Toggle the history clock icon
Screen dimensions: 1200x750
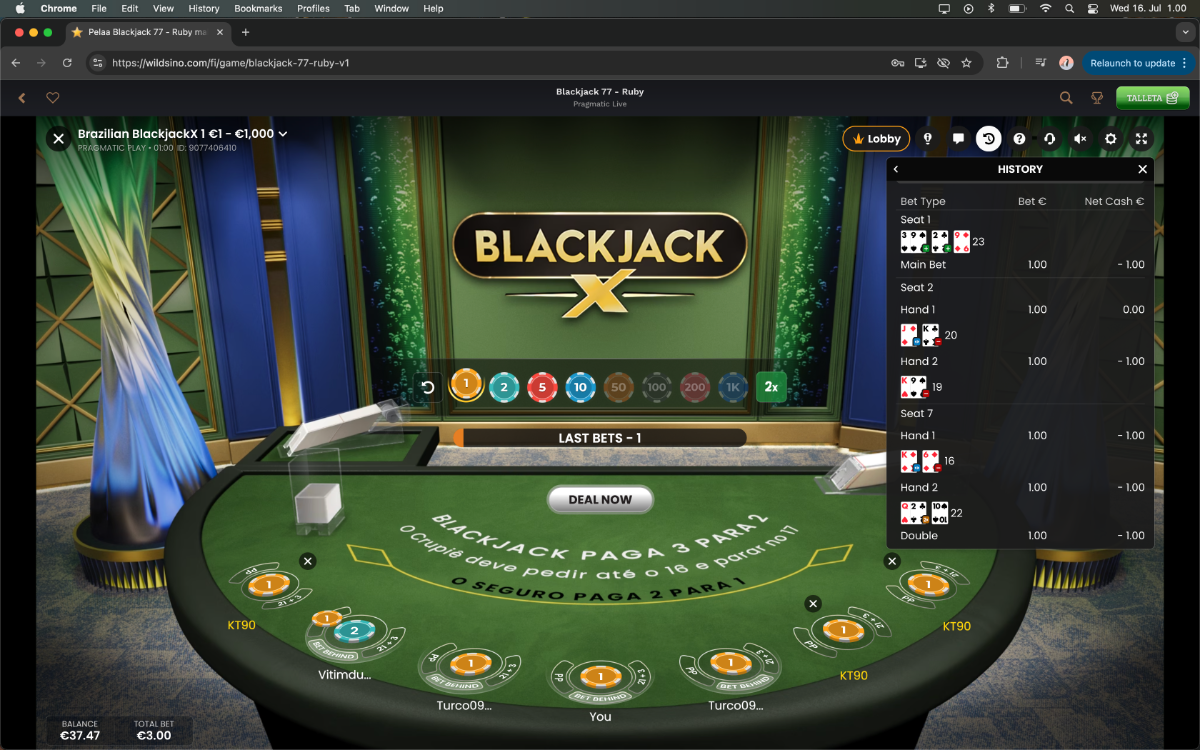tap(988, 139)
